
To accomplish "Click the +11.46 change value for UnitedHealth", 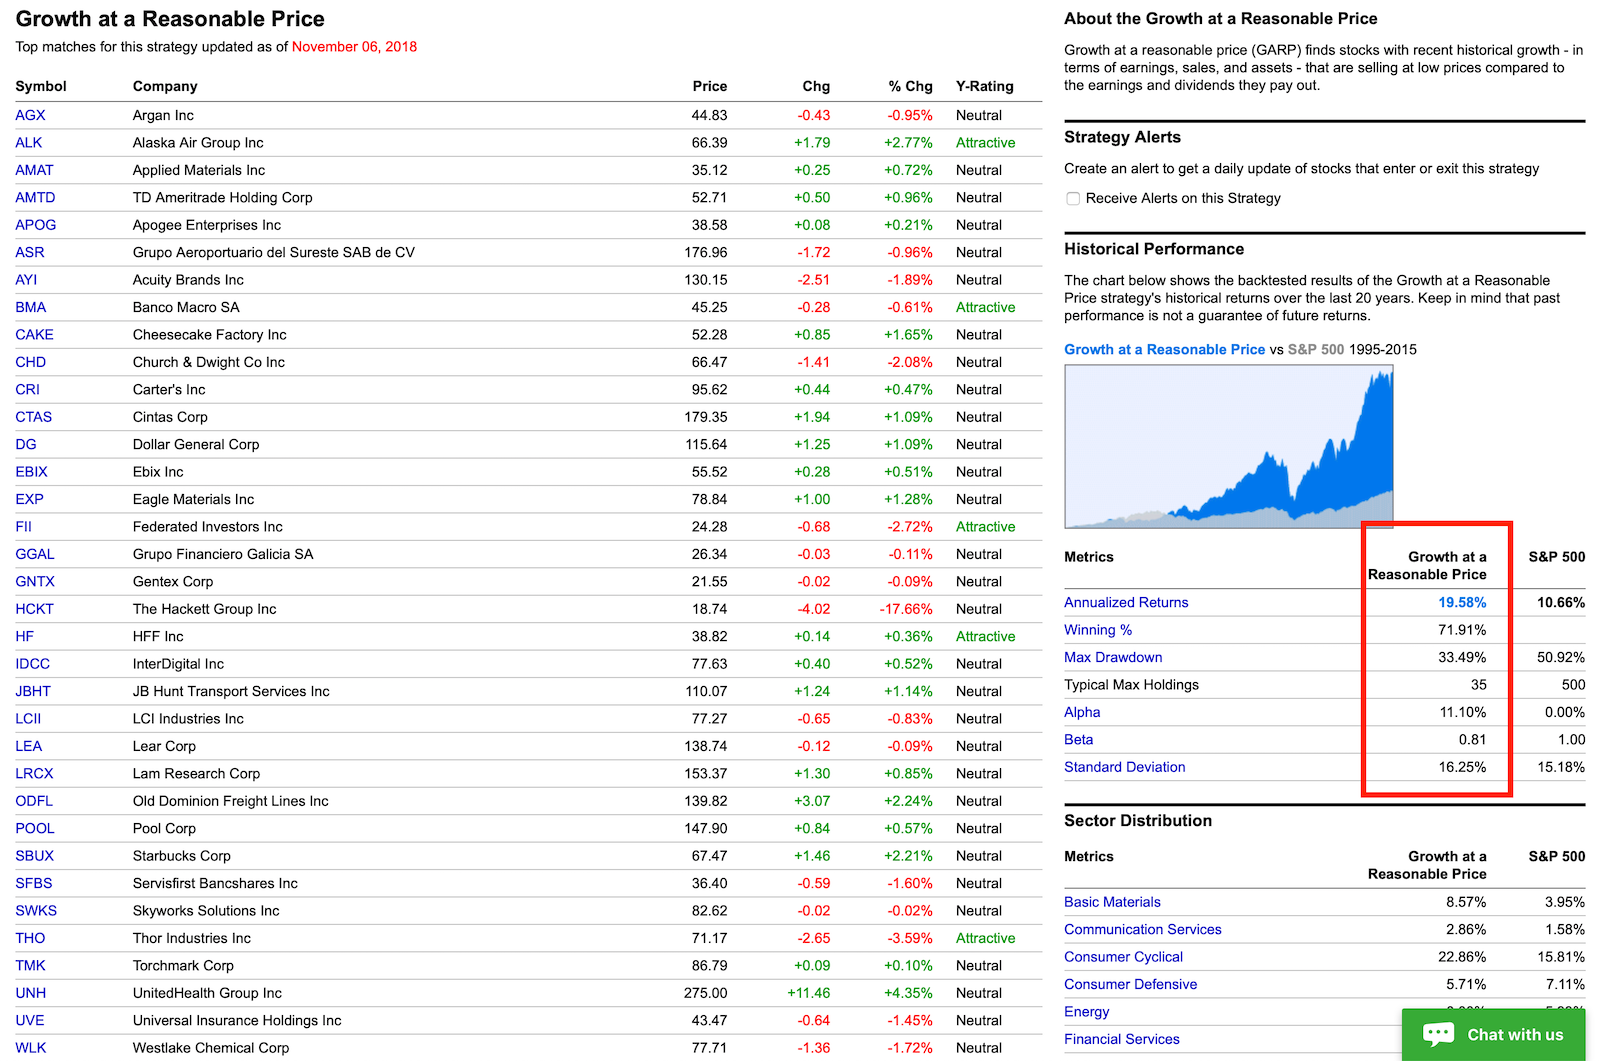I will click(809, 993).
